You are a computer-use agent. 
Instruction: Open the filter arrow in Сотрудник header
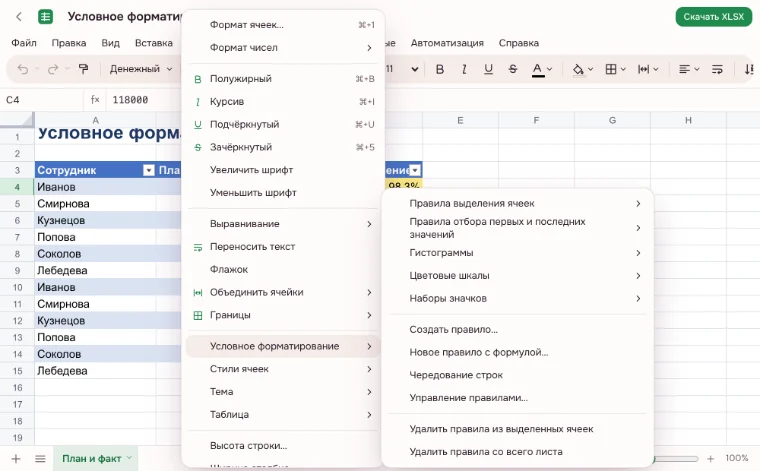(x=149, y=170)
